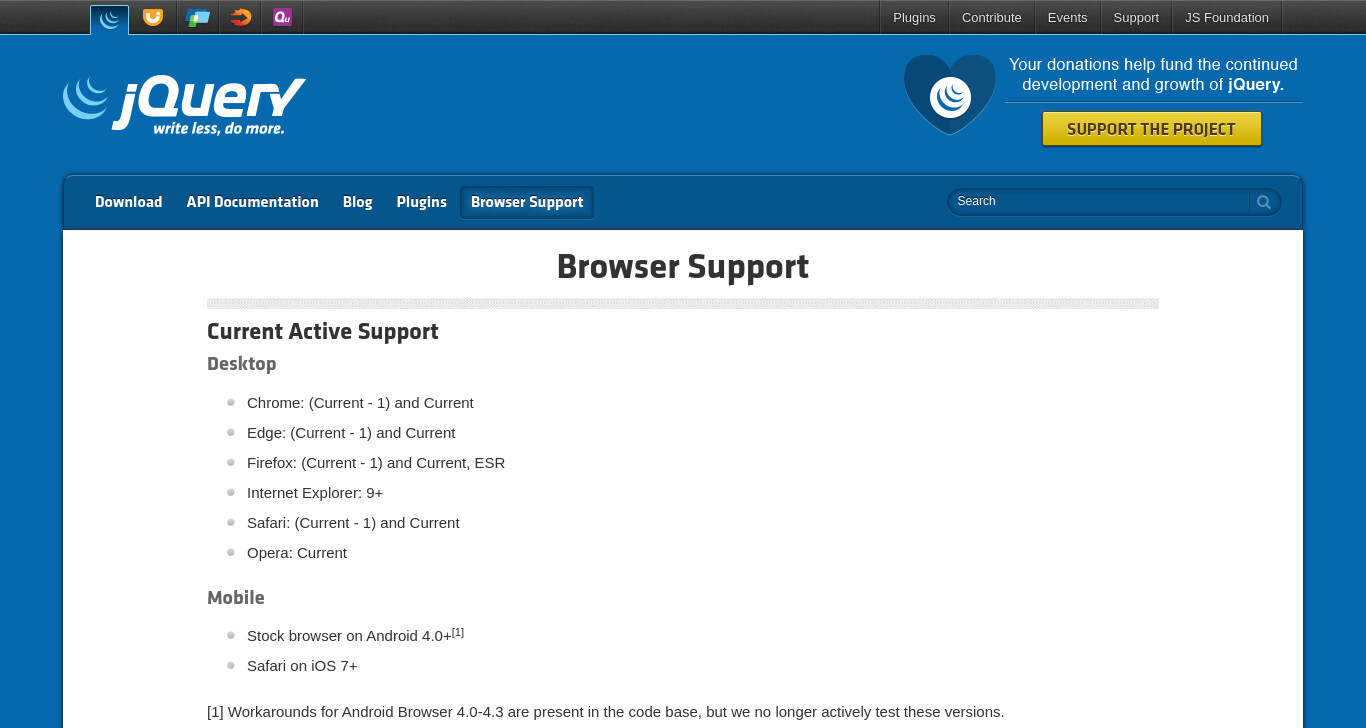Click the Support the Project button

(1151, 129)
